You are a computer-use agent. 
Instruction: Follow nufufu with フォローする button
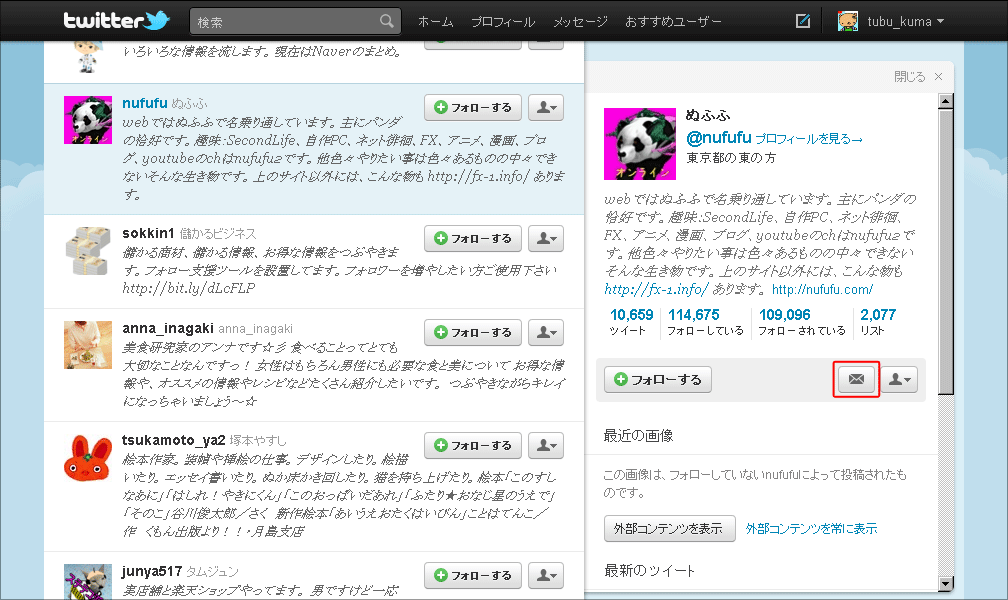[472, 107]
